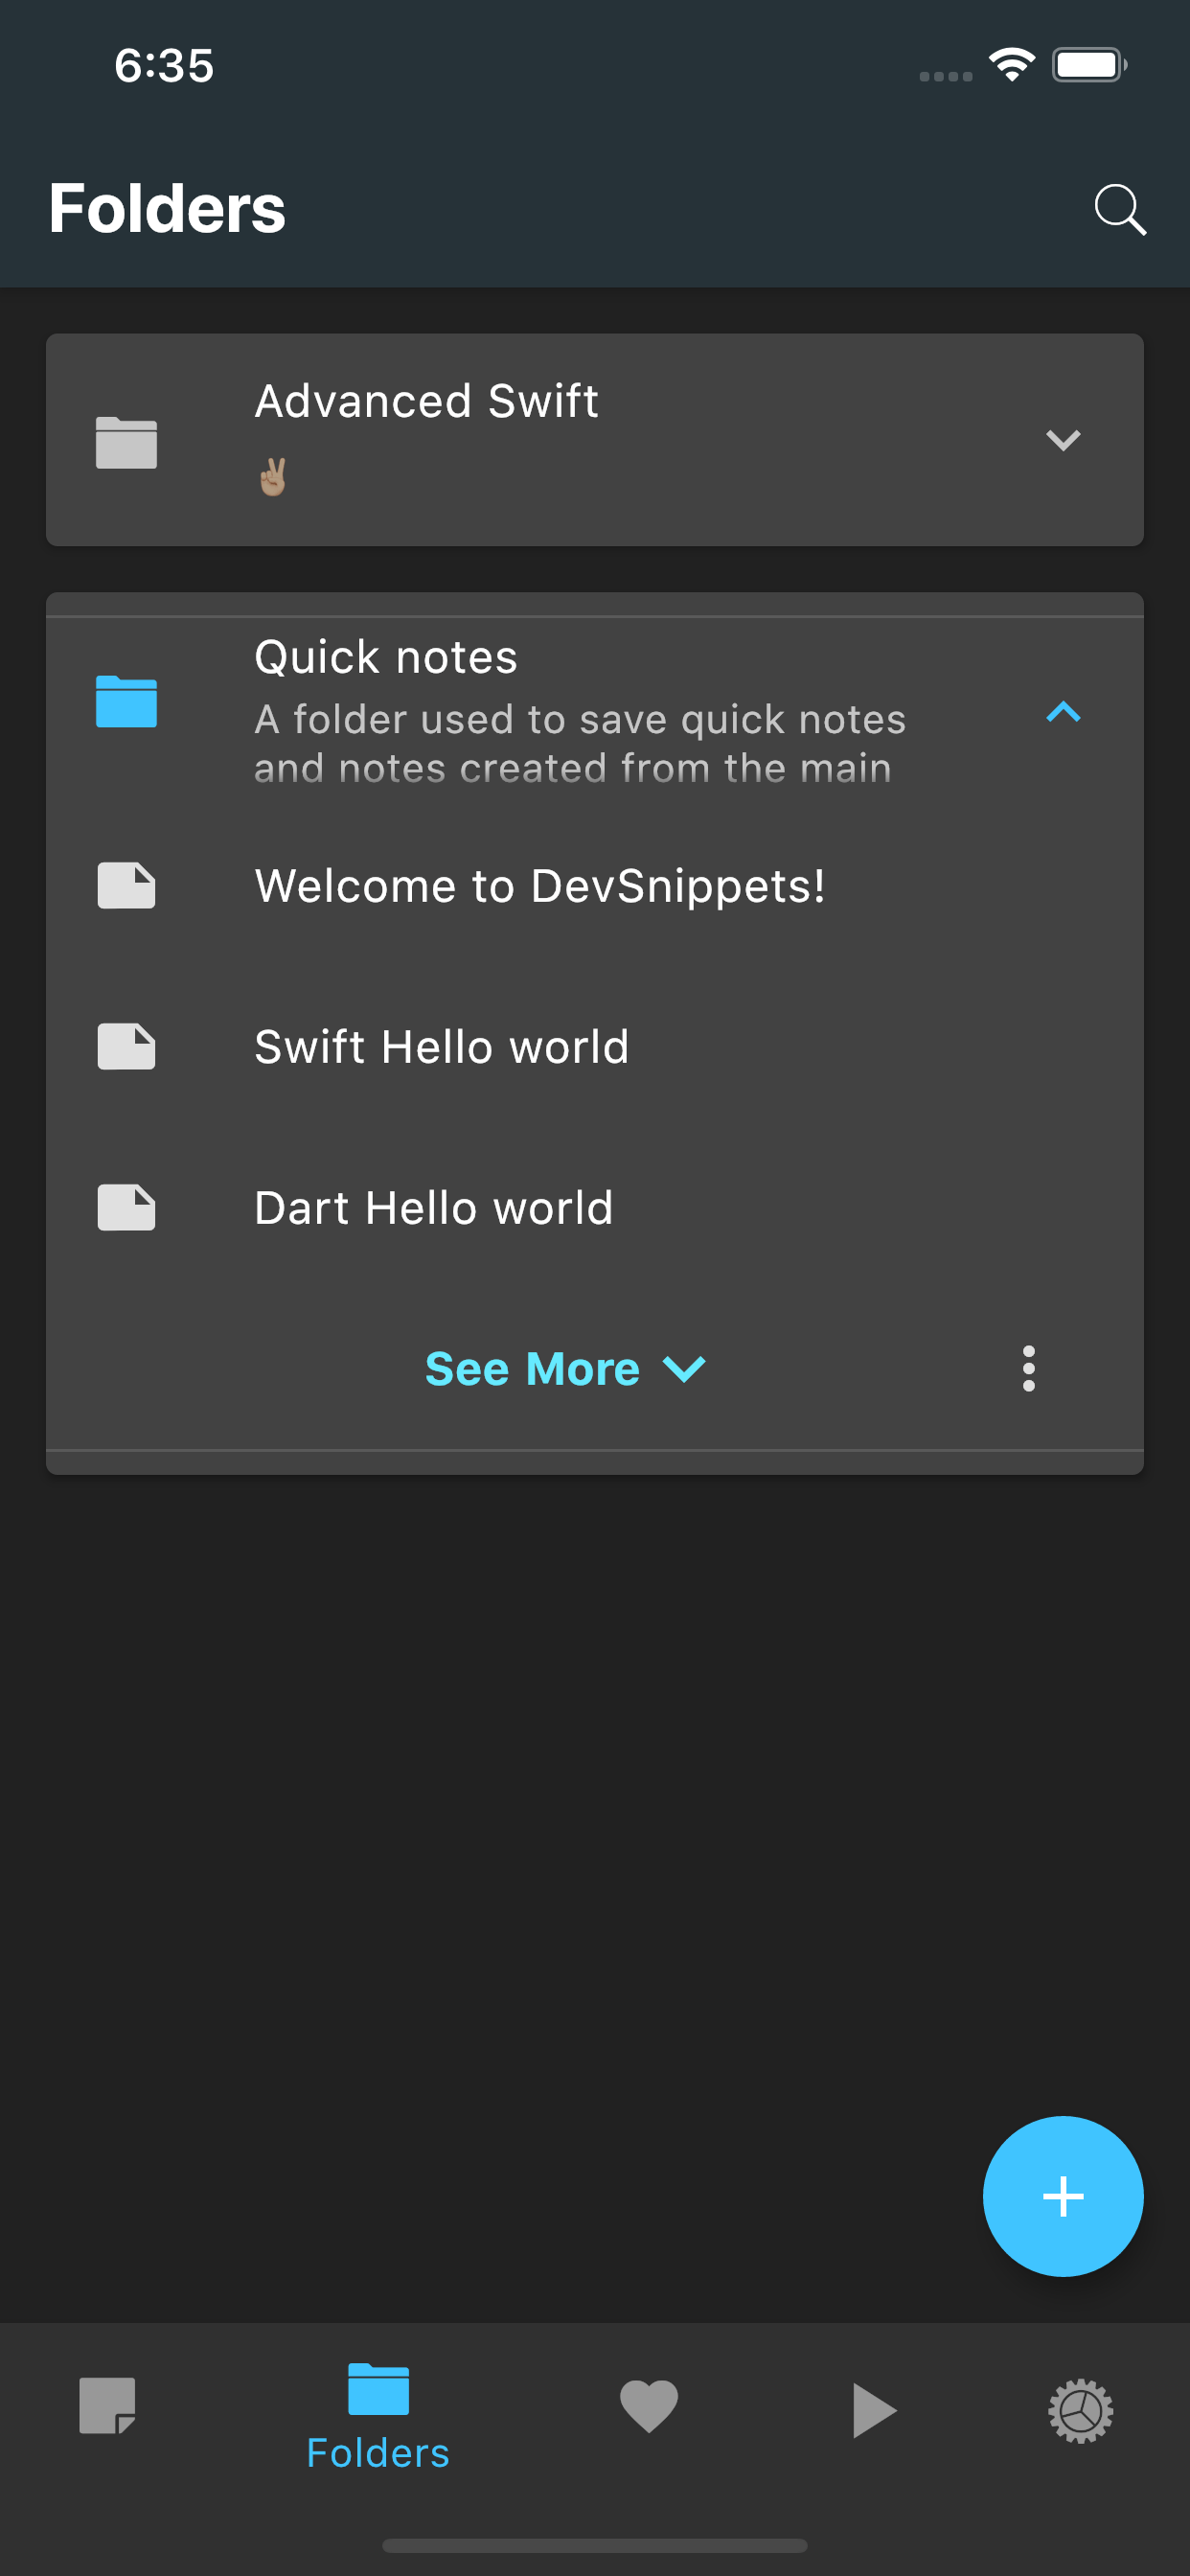This screenshot has width=1190, height=2576.
Task: Collapse the Quick notes folder chevron
Action: (1062, 711)
